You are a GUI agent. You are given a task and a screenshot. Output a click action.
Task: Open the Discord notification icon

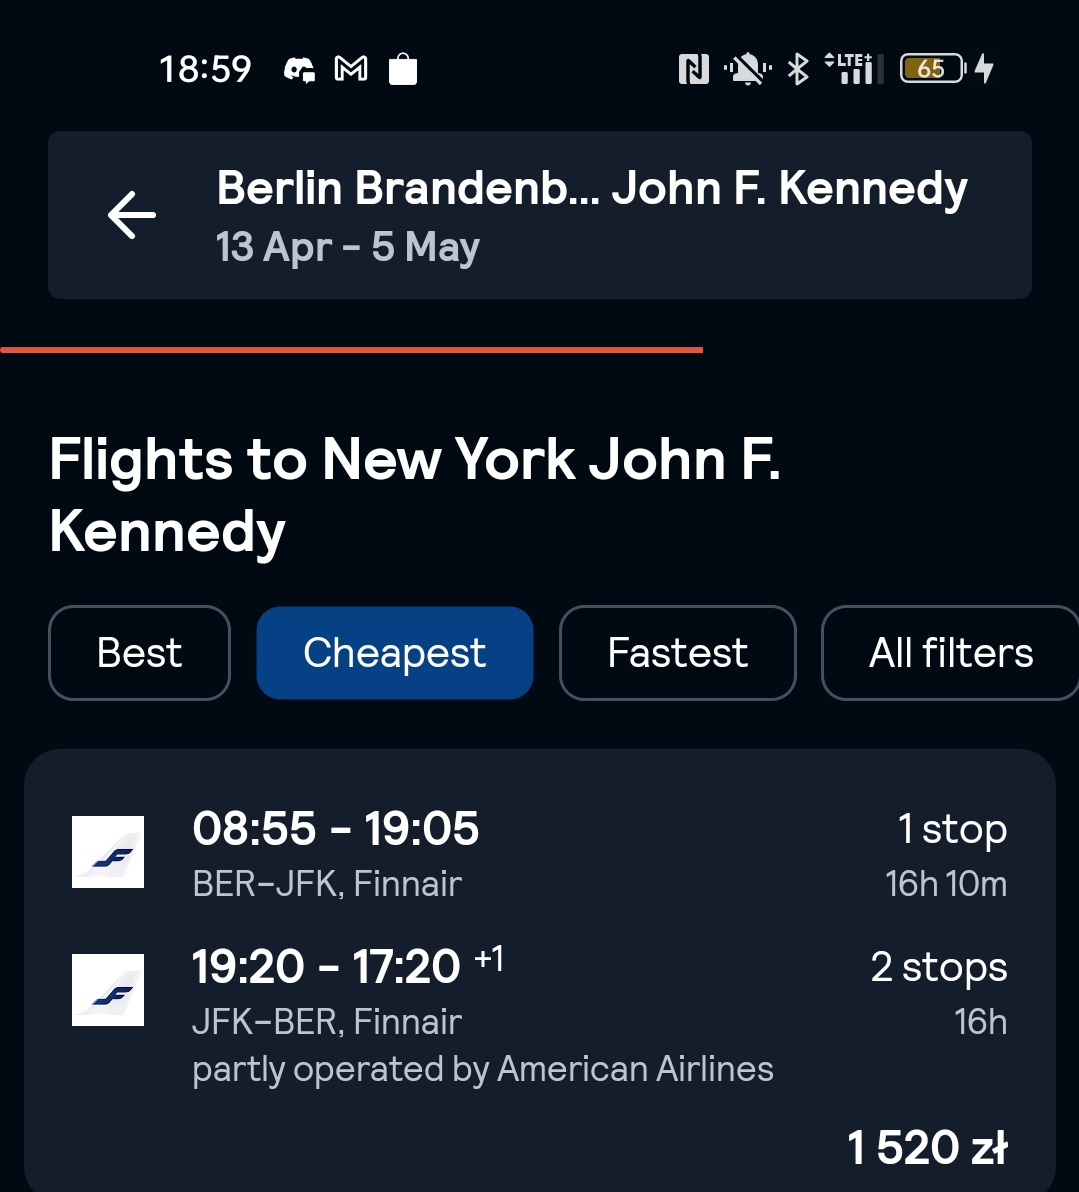click(300, 70)
